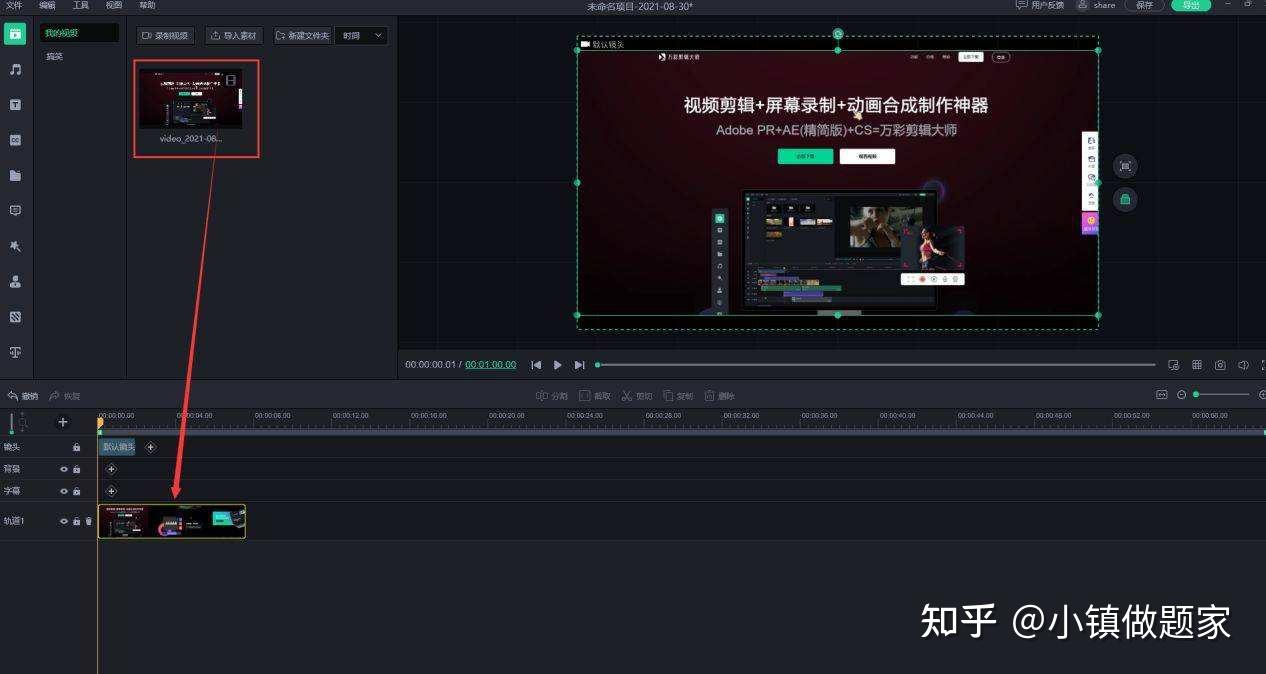Screen dimensions: 1266x674
Task: Toggle the lock on the 镜头 track
Action: pyautogui.click(x=76, y=447)
